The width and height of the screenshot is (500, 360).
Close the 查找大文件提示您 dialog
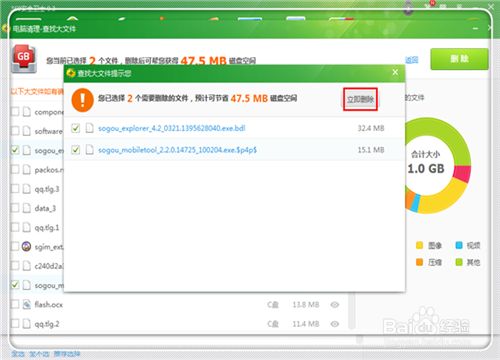point(395,72)
